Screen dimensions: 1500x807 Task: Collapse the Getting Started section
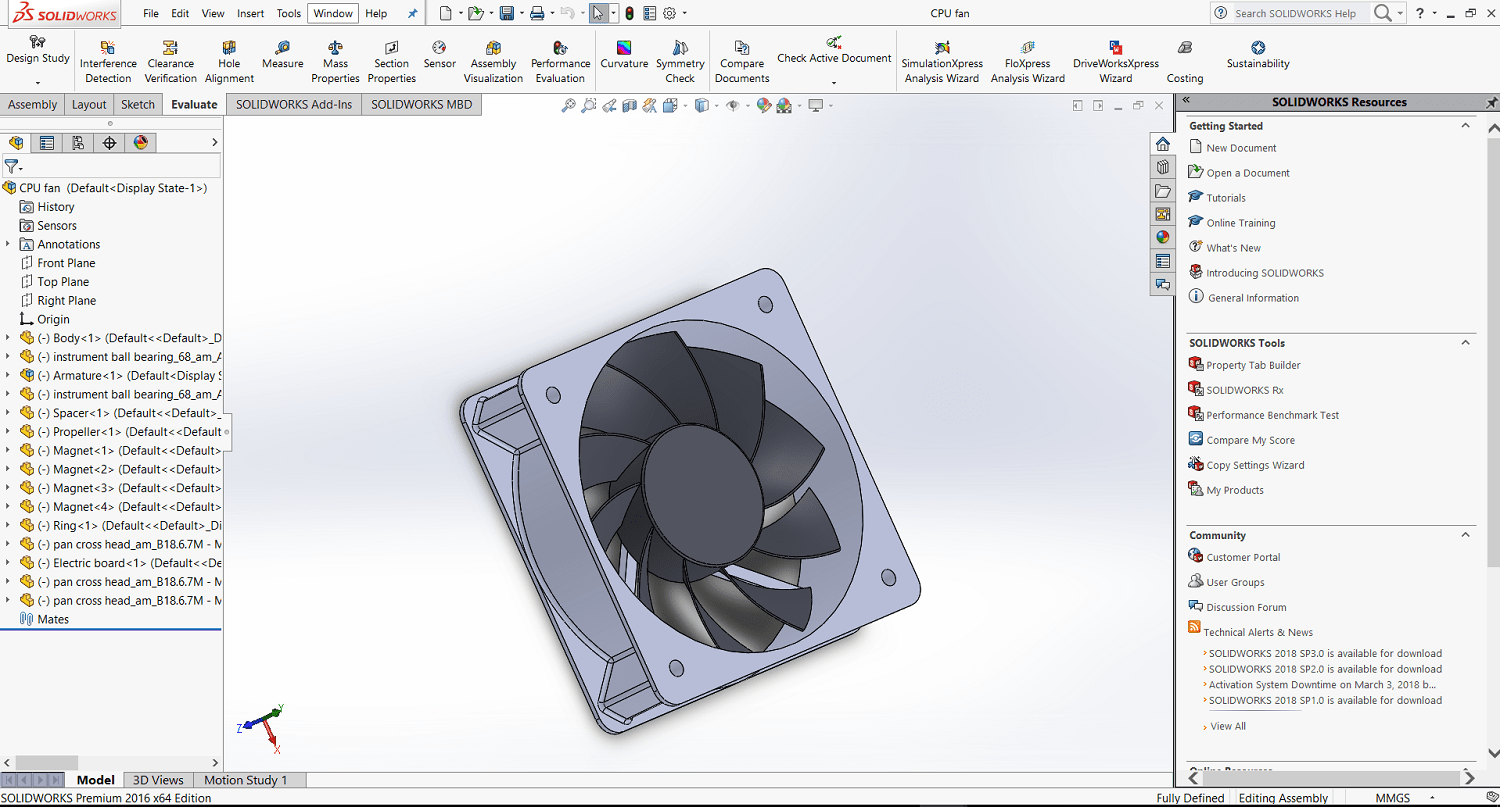pyautogui.click(x=1466, y=126)
